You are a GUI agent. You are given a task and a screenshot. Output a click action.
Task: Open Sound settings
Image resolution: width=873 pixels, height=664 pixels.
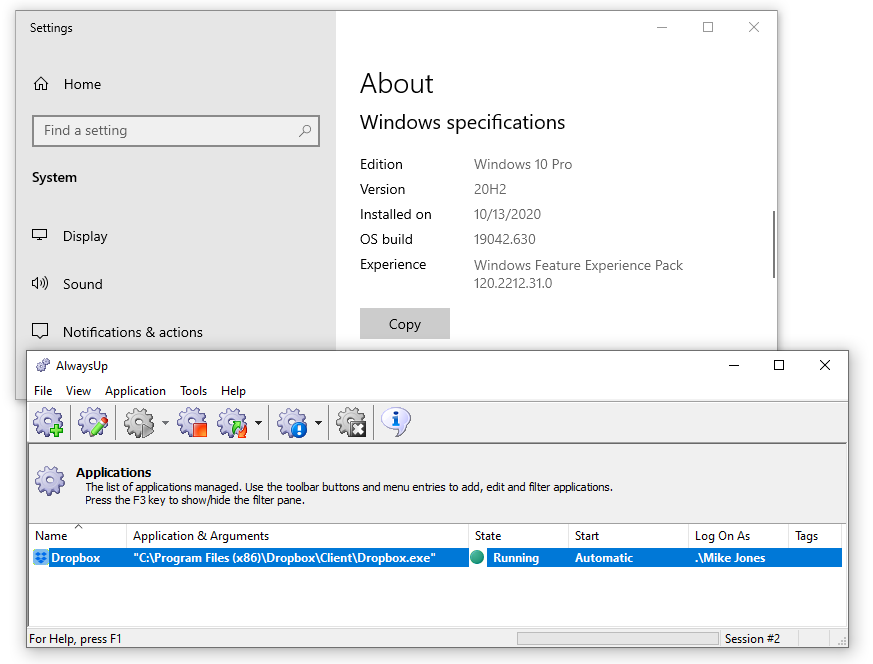[82, 284]
